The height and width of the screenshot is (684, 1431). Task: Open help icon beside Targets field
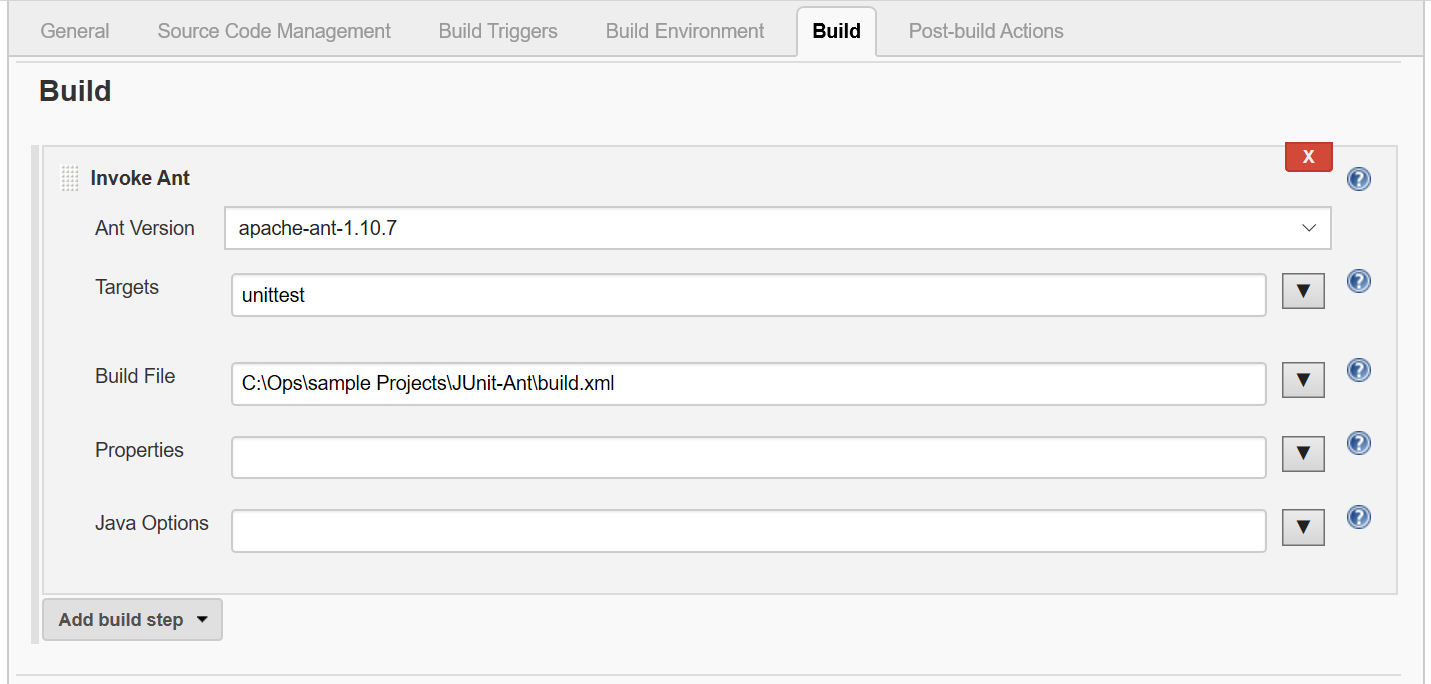click(1358, 281)
